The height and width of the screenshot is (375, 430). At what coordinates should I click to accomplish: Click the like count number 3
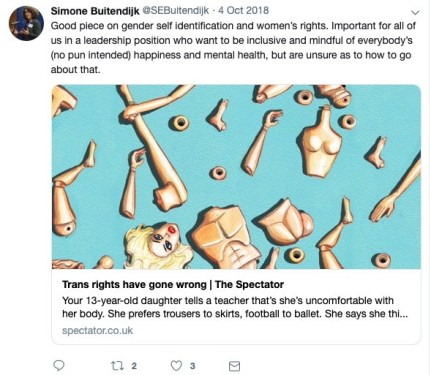192,366
